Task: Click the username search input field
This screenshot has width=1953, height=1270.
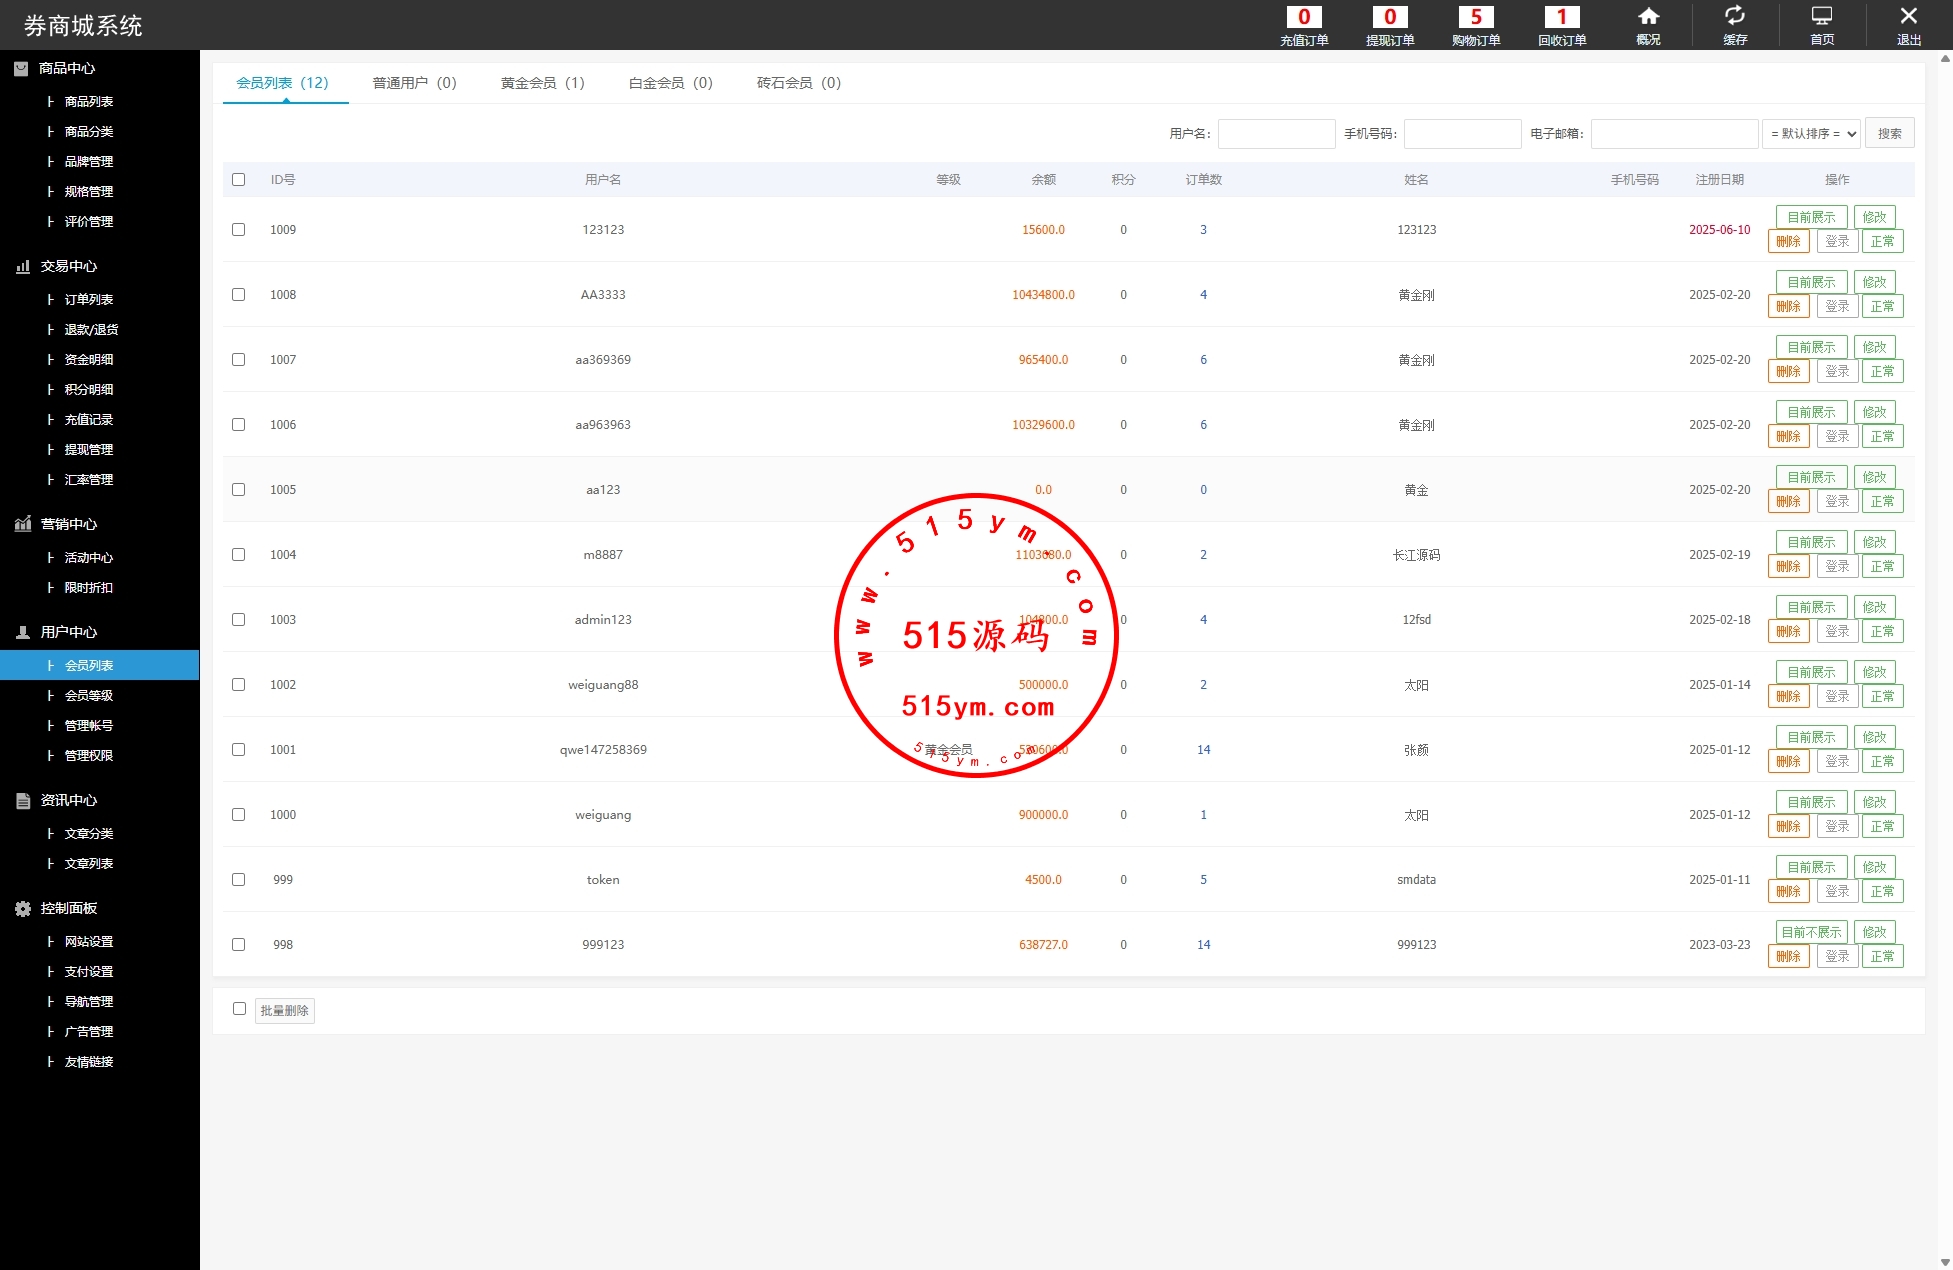Action: point(1276,134)
